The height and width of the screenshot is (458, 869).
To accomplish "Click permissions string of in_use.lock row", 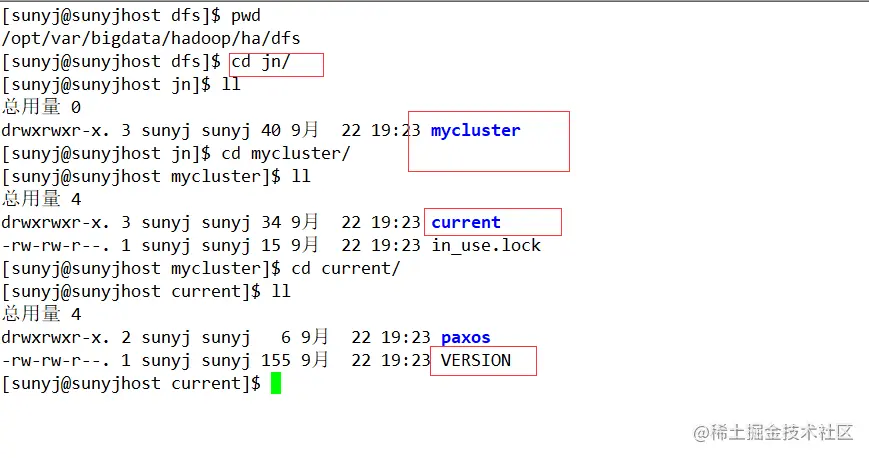I will [55, 246].
